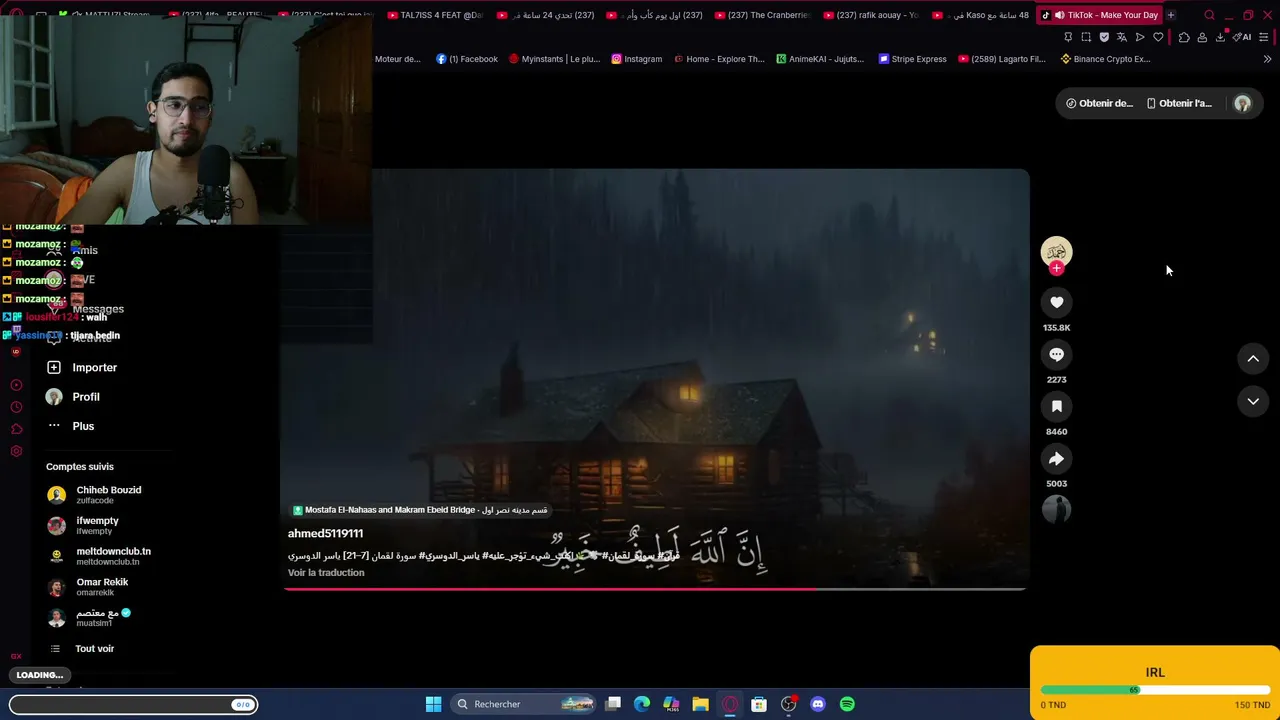Open Microsoft Store from the taskbar
This screenshot has height=720, width=1280.
pyautogui.click(x=759, y=704)
